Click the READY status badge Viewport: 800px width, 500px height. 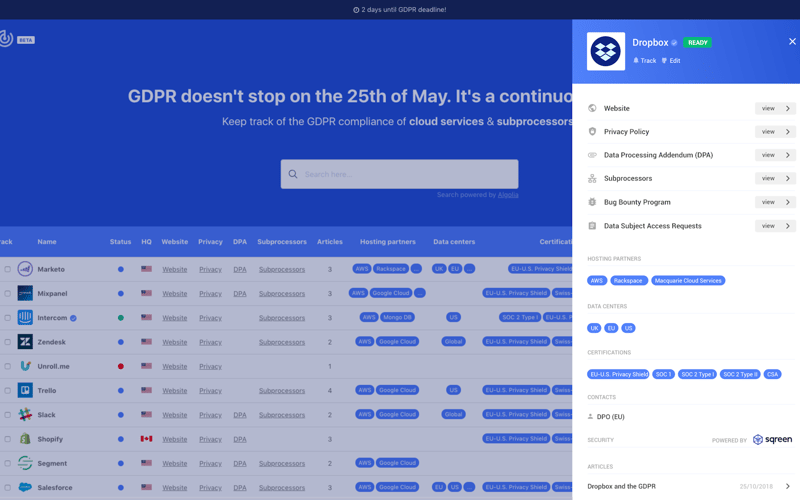click(697, 42)
